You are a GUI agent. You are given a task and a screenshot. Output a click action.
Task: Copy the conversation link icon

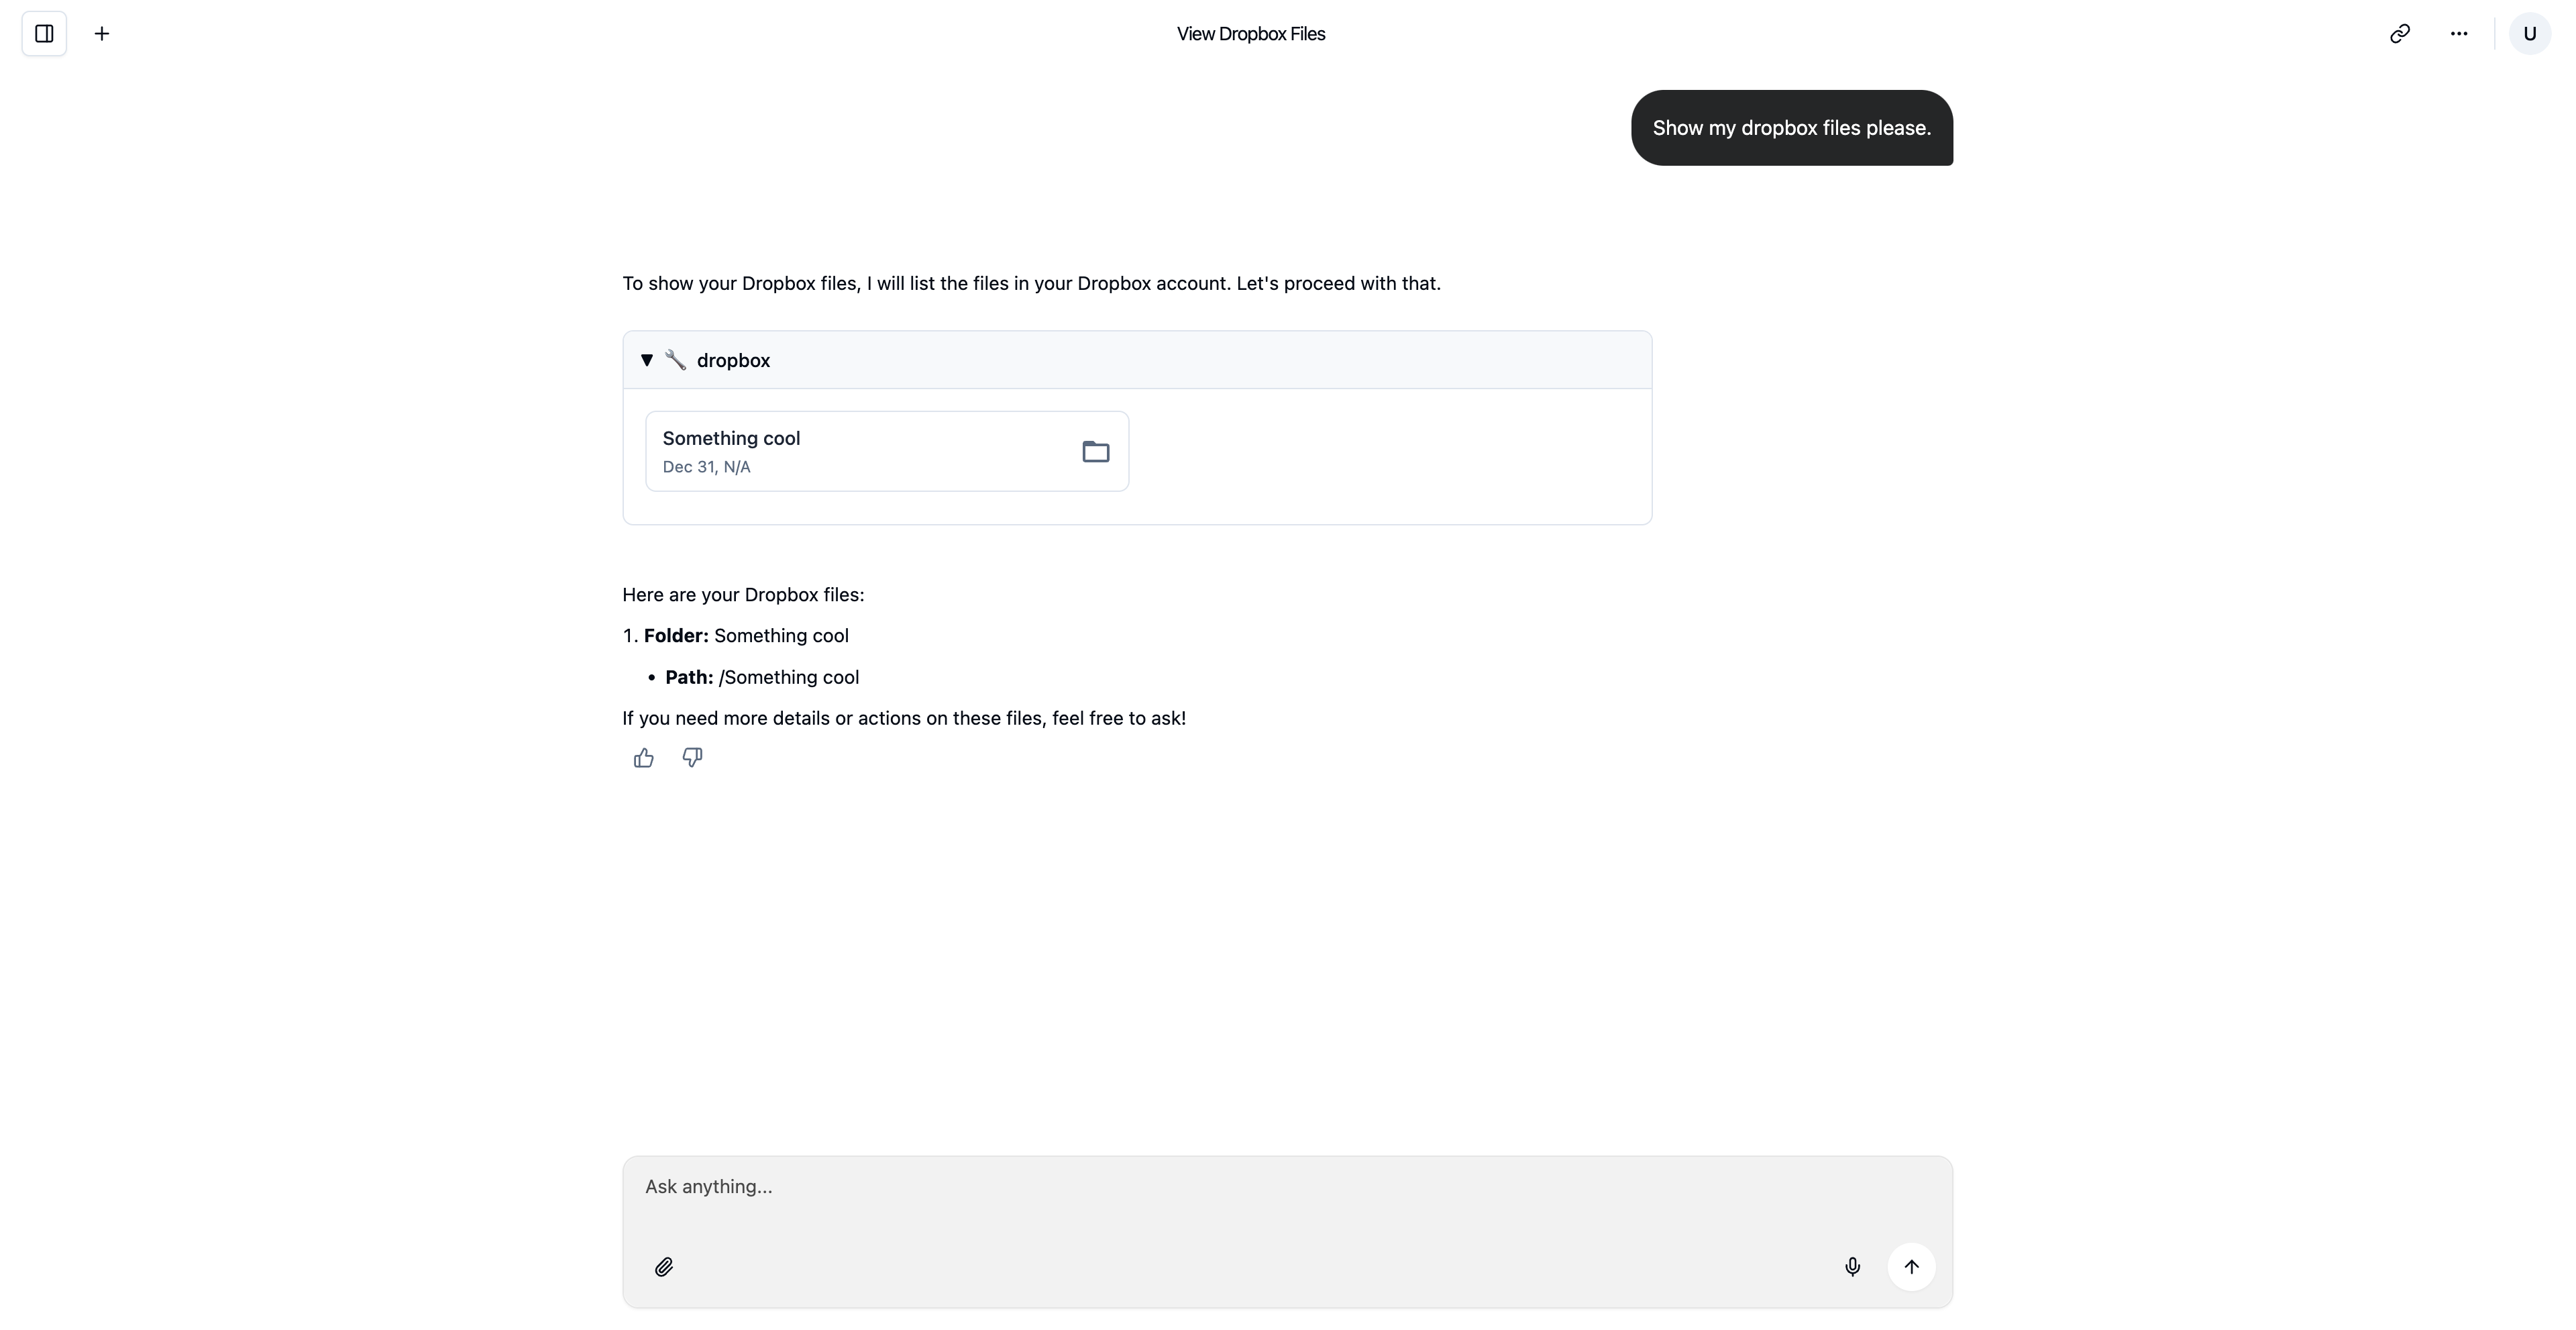pyautogui.click(x=2399, y=33)
